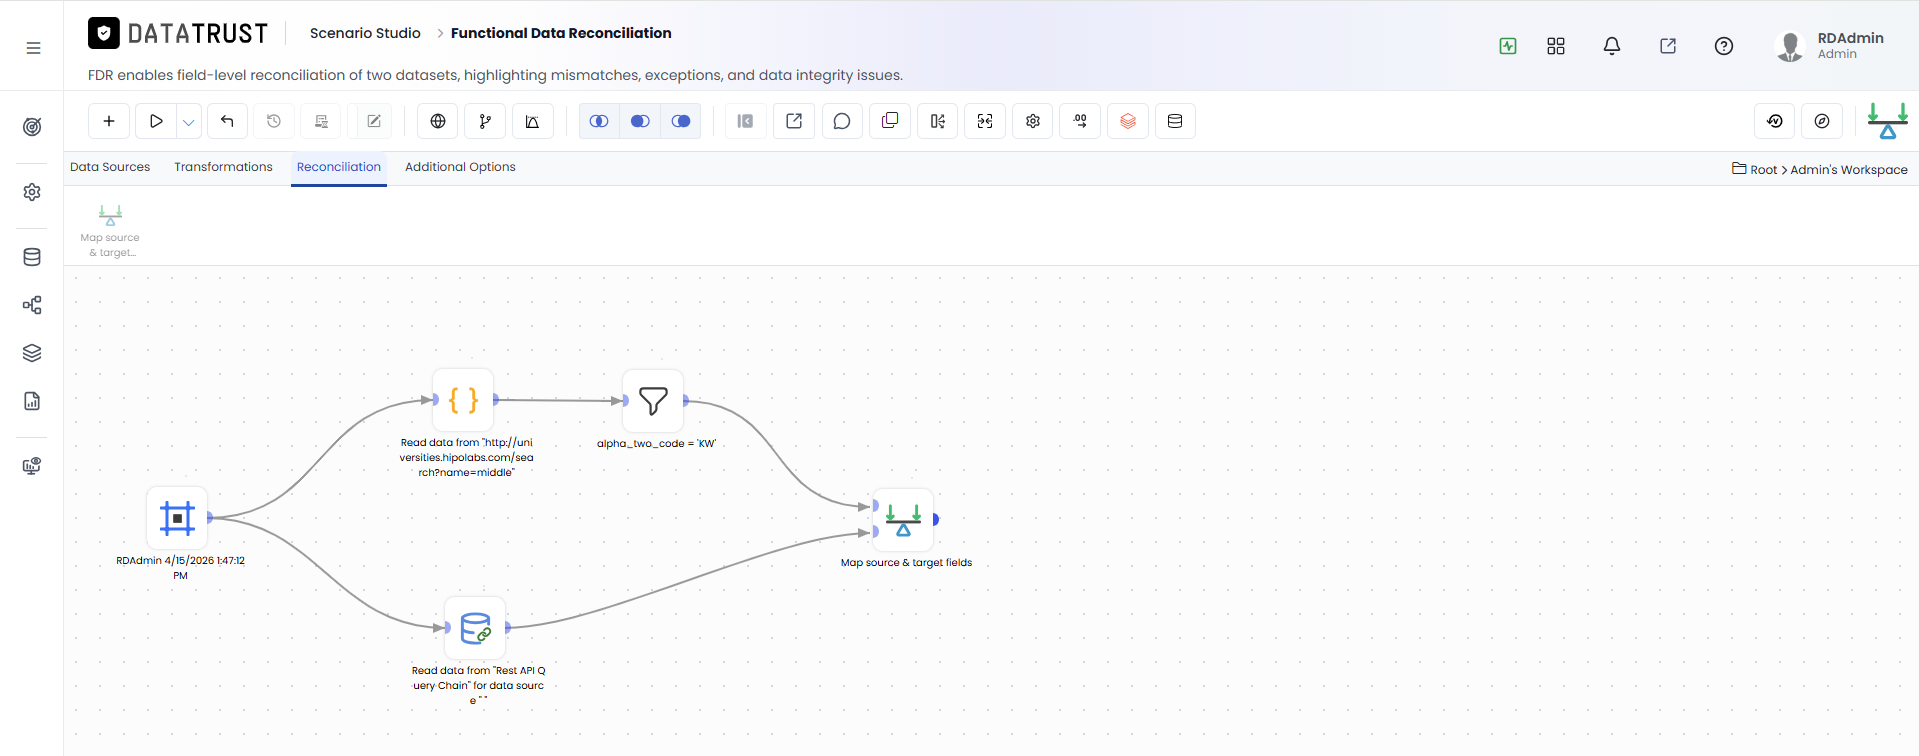
Task: Add a new item with the plus button
Action: 109,121
